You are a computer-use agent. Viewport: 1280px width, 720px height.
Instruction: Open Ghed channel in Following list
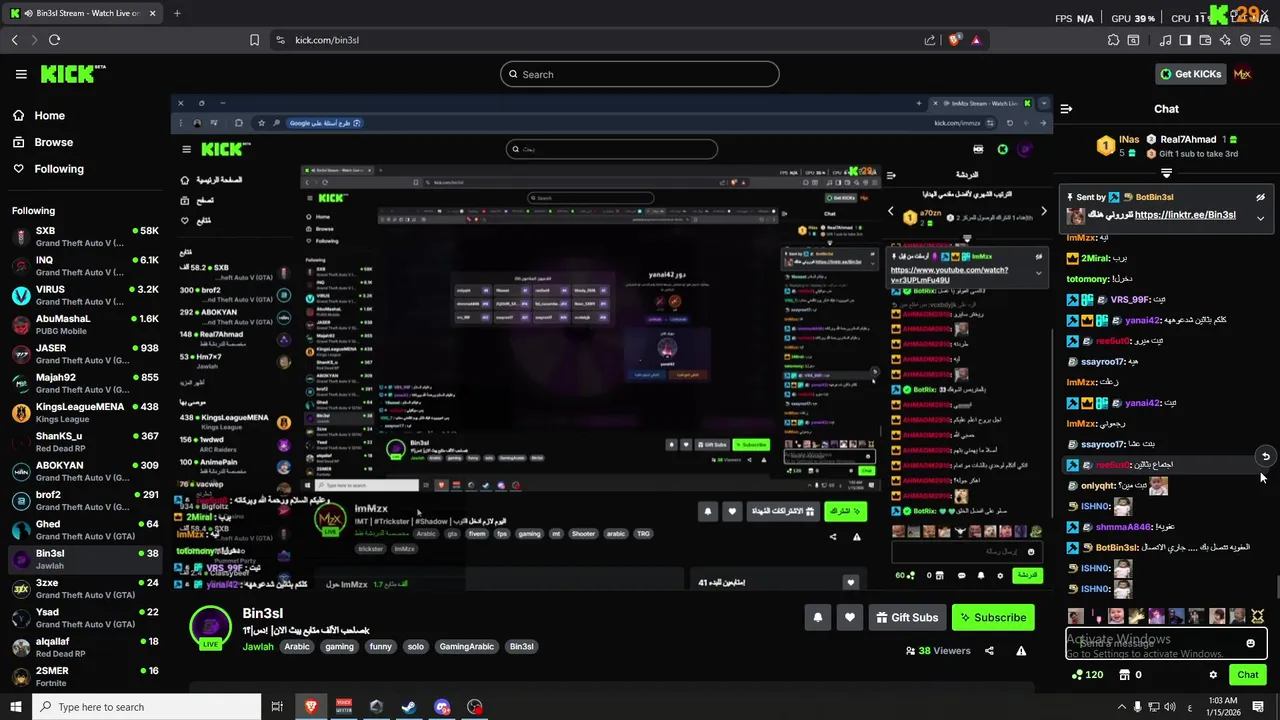pyautogui.click(x=85, y=530)
